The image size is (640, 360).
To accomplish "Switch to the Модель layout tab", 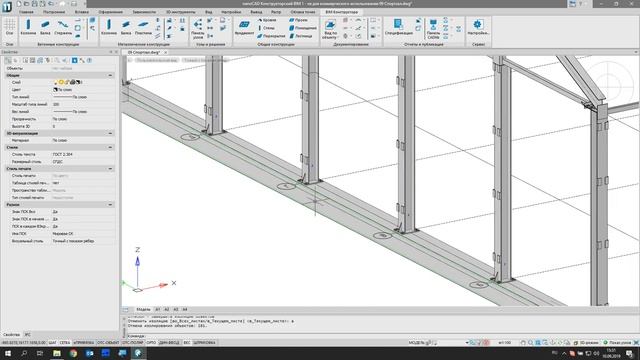I will point(143,309).
